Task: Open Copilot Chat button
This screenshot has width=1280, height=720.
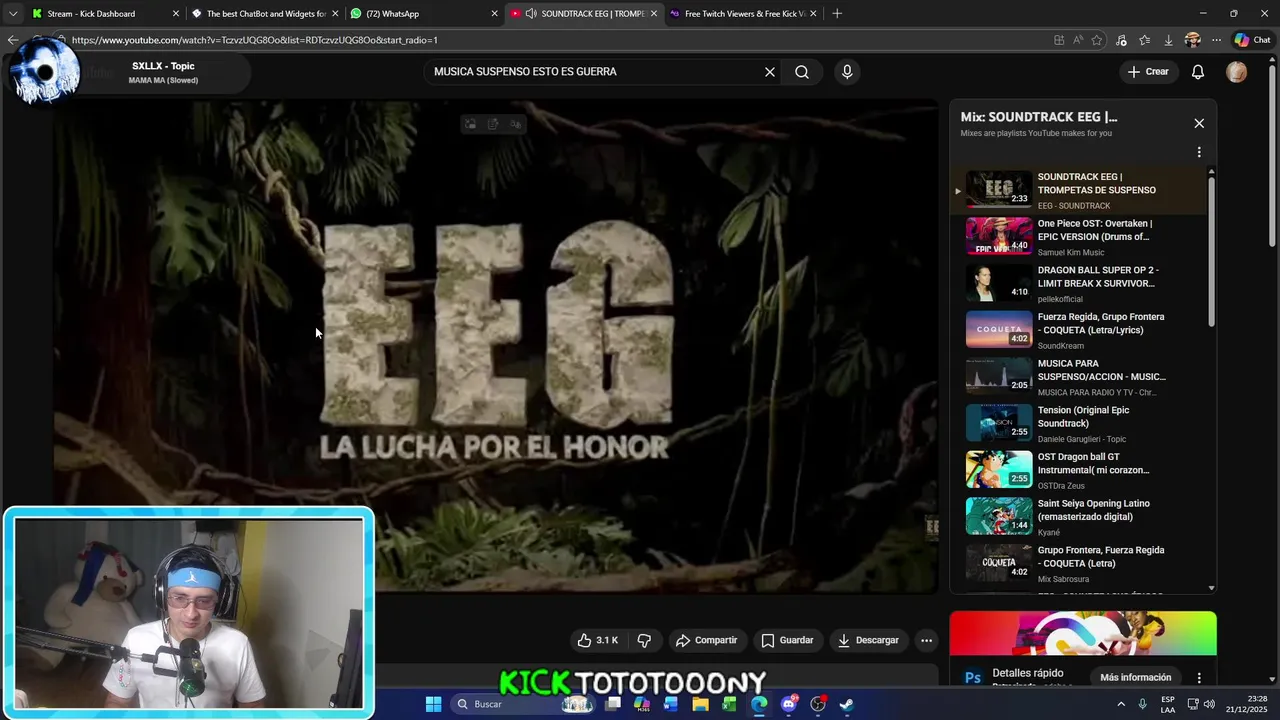Action: (x=1252, y=40)
